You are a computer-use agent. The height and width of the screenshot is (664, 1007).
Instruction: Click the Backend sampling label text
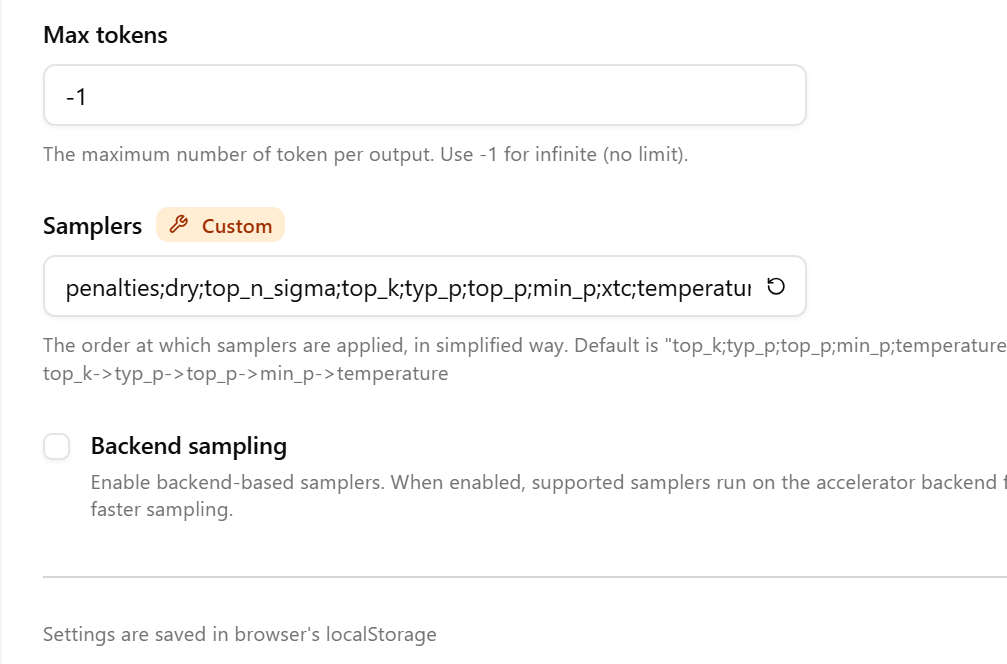click(189, 446)
